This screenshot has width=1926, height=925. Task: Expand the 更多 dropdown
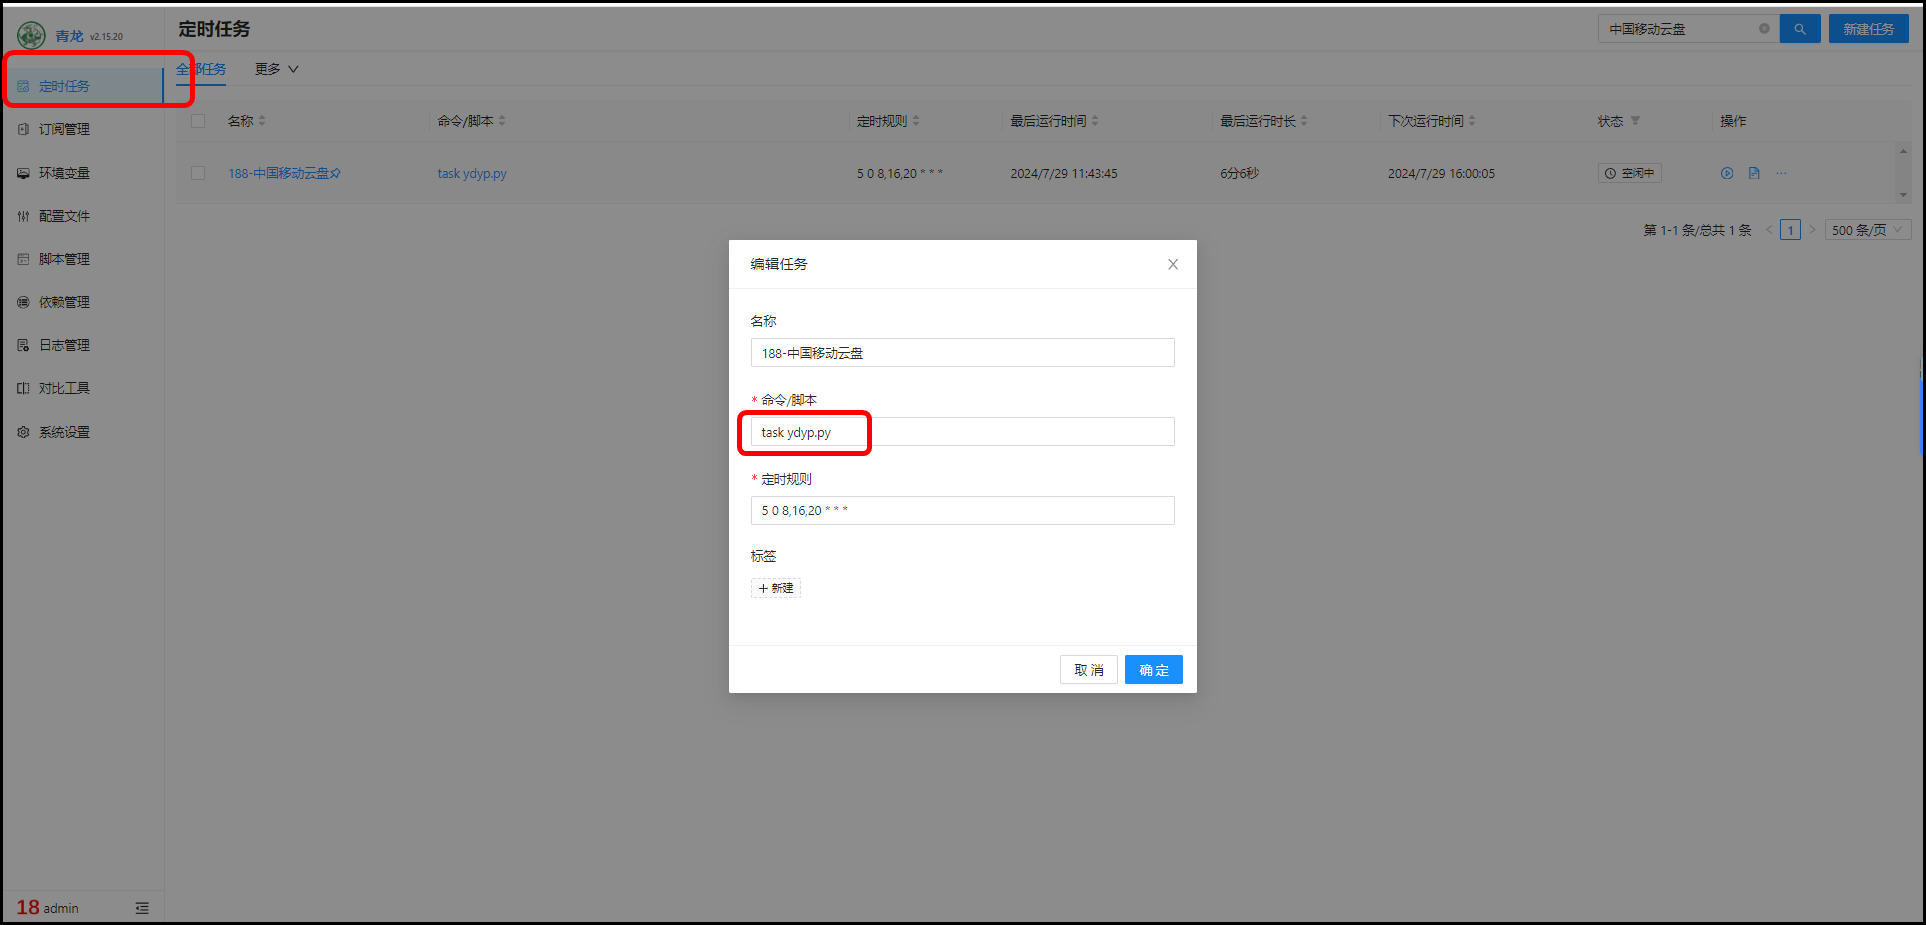[277, 69]
